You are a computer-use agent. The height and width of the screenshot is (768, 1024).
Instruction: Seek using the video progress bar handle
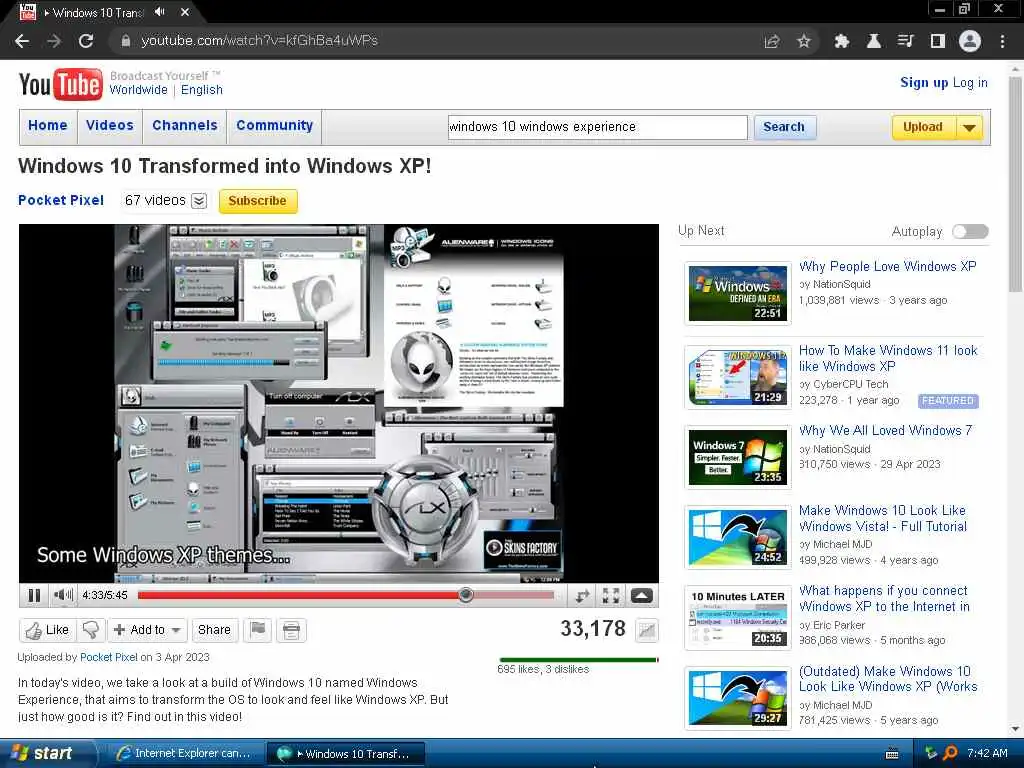pos(466,595)
